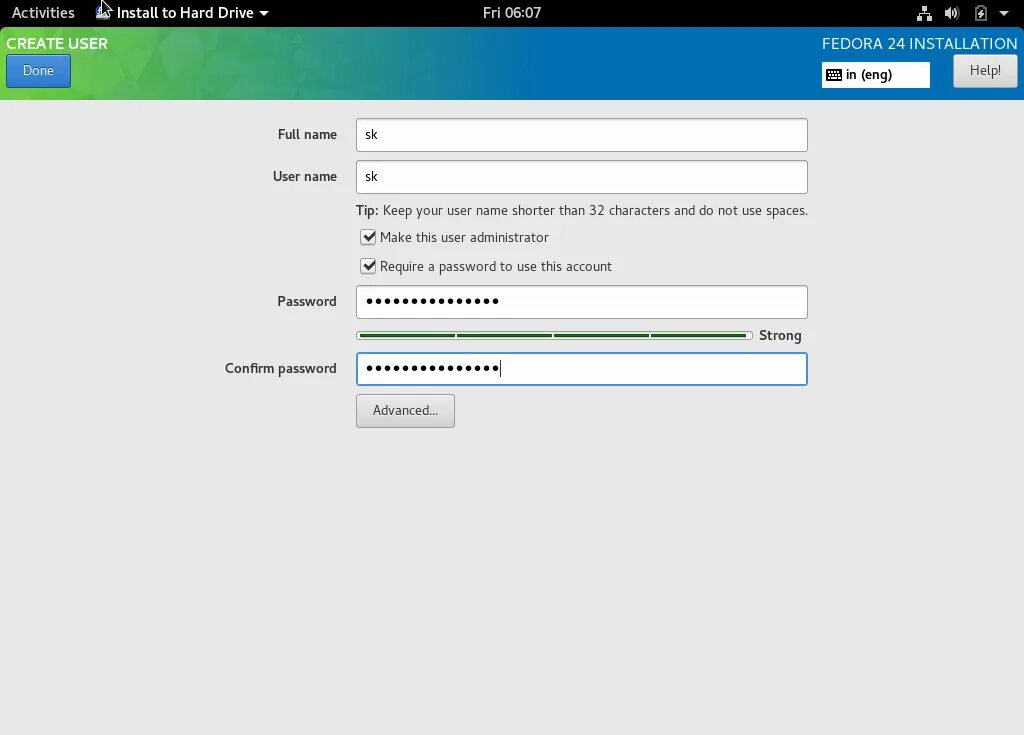Click the Confirm password label
Viewport: 1024px width, 735px height.
[x=281, y=368]
